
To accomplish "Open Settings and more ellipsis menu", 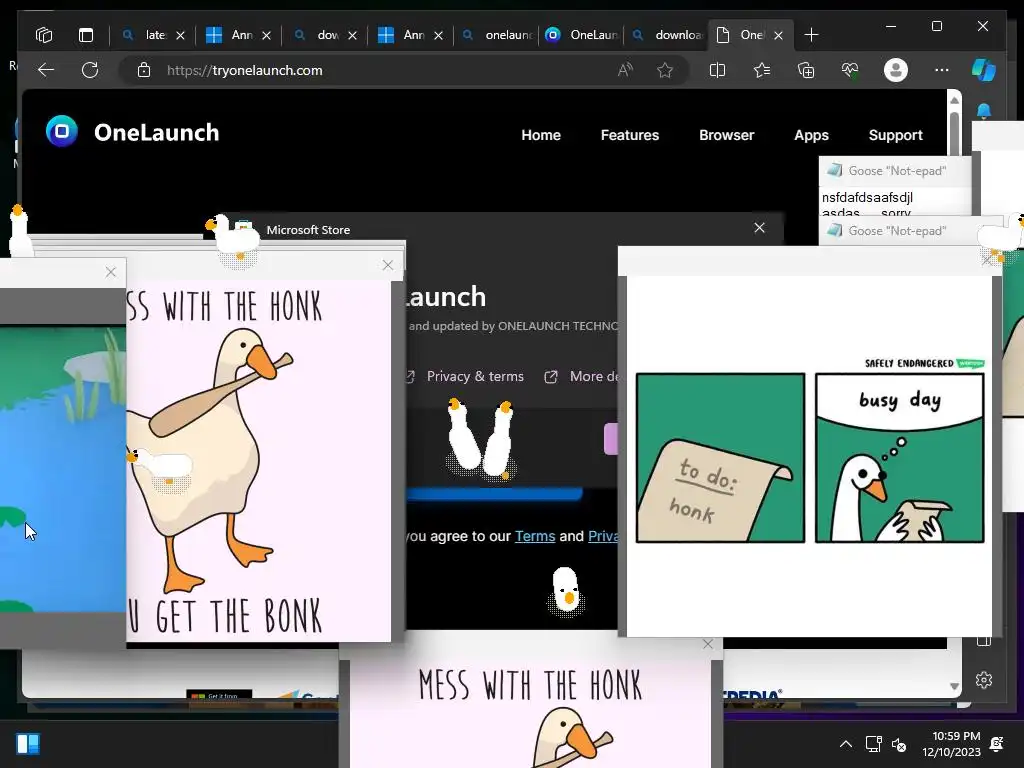I will (941, 70).
